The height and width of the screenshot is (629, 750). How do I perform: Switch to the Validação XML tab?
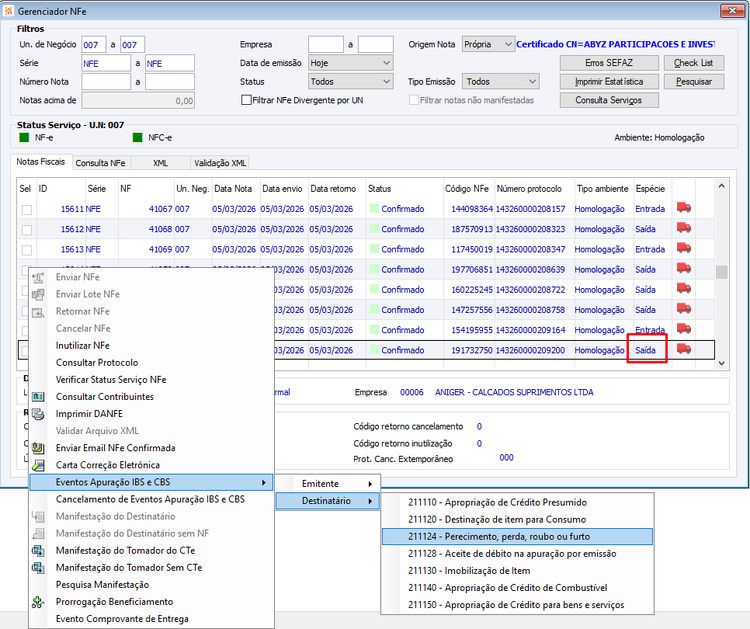(x=220, y=163)
